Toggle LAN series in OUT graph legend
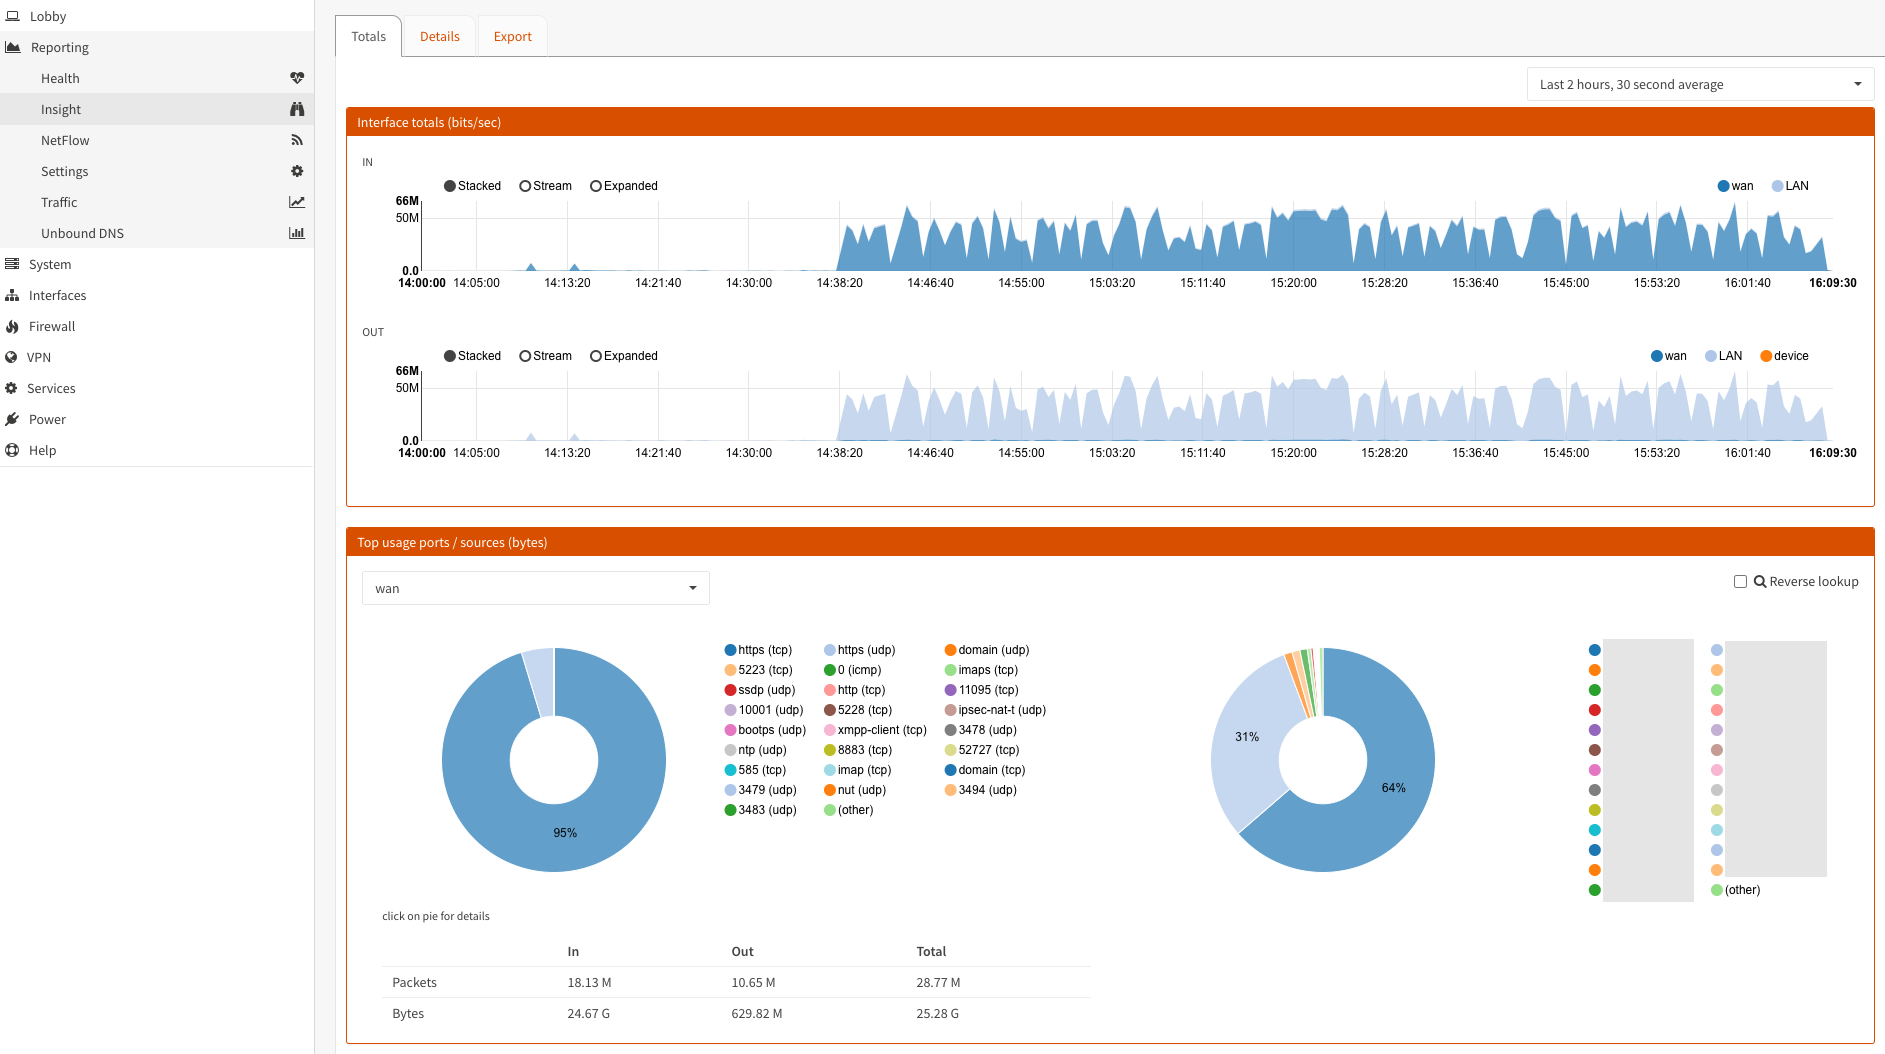This screenshot has width=1885, height=1054. pos(1724,356)
